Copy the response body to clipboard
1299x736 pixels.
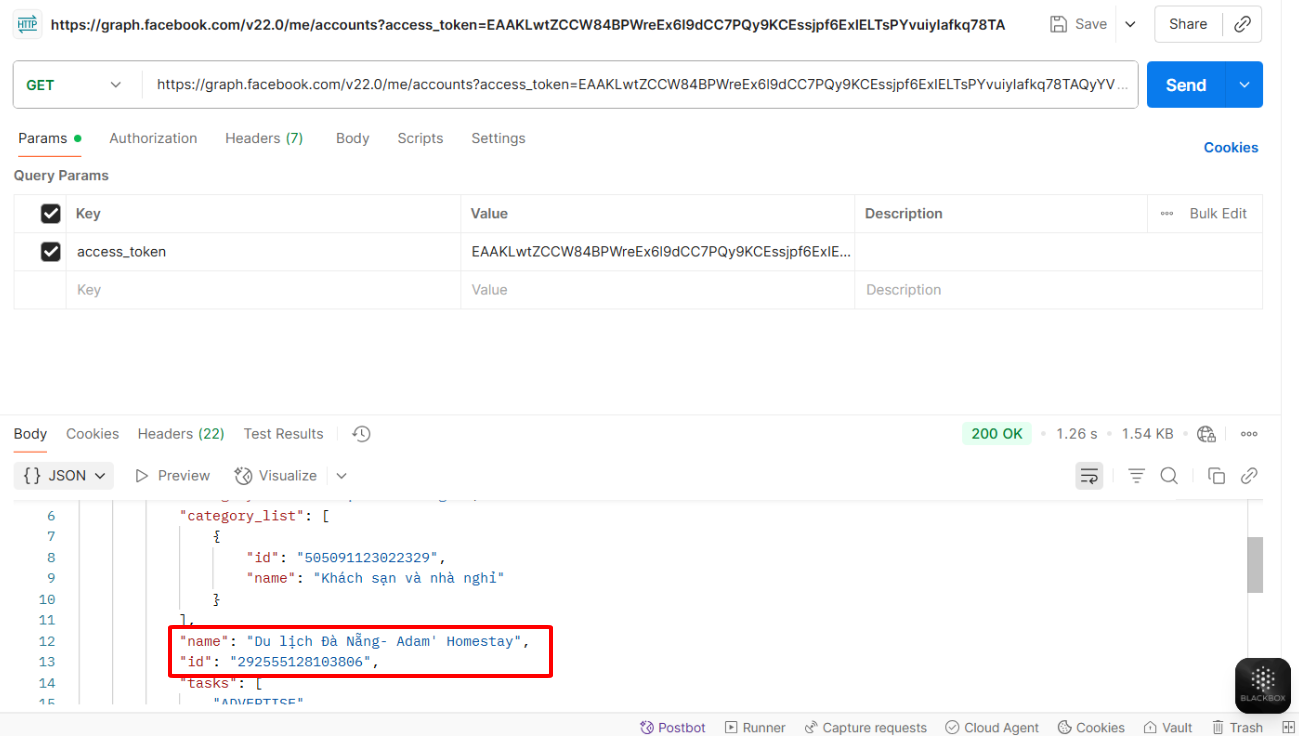pos(1216,476)
